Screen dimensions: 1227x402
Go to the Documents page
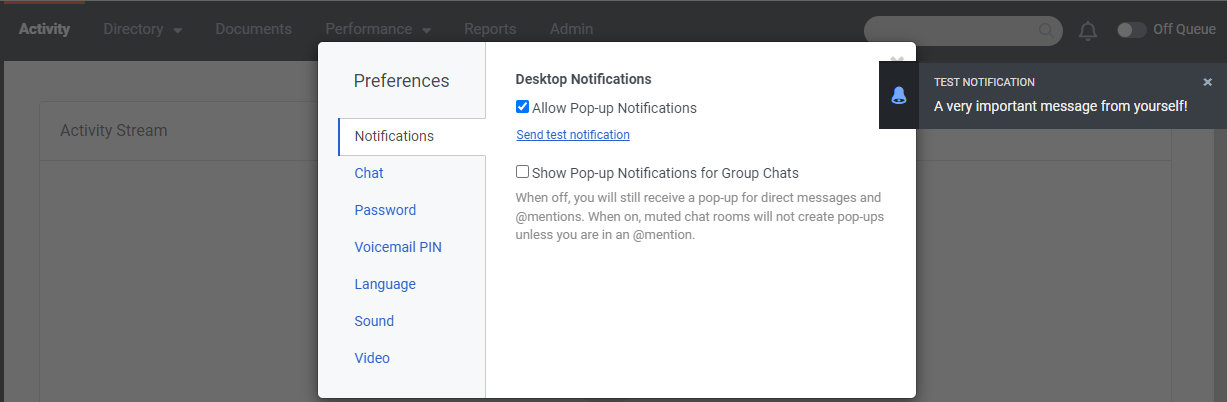(253, 29)
